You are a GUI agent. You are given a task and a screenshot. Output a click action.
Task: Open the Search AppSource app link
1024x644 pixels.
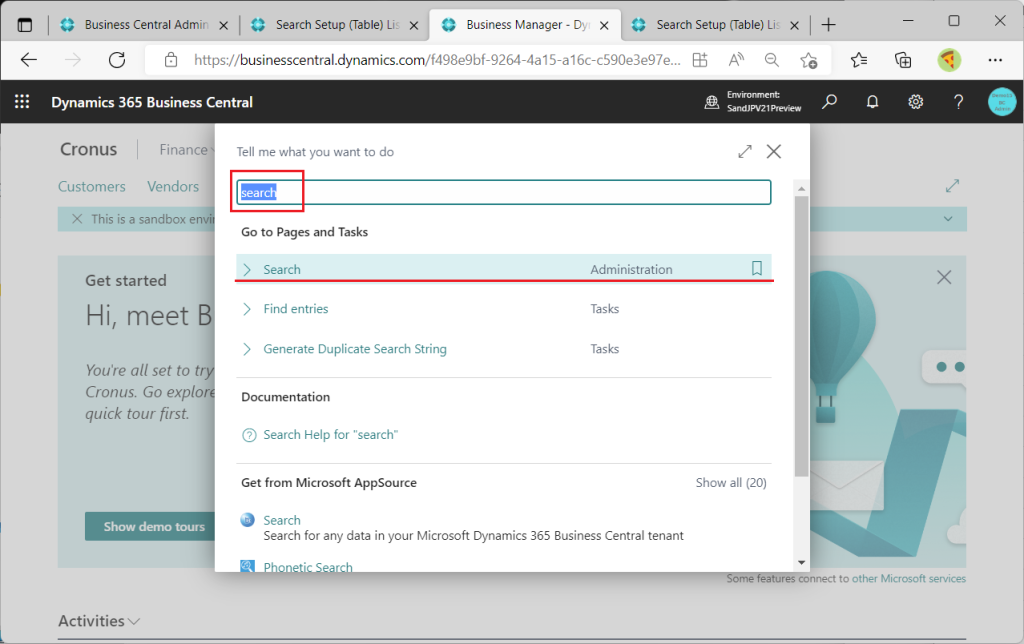coord(281,520)
